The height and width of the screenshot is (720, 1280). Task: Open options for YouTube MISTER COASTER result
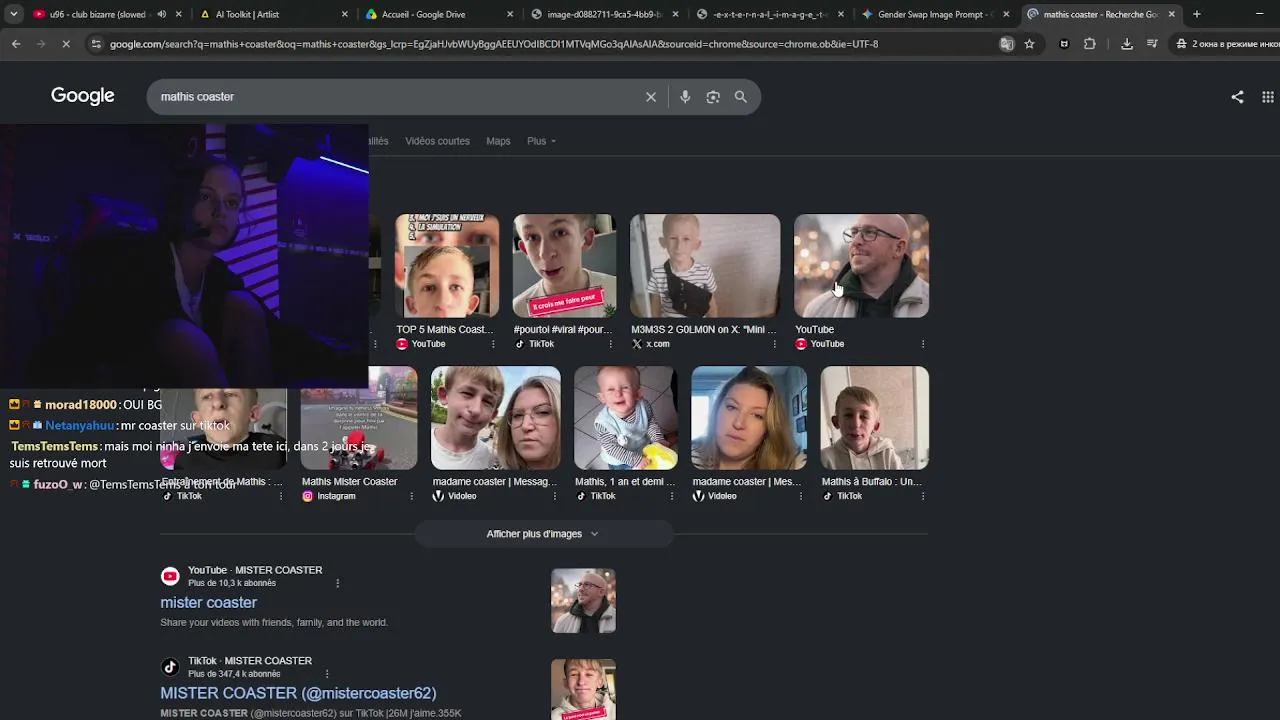point(338,583)
